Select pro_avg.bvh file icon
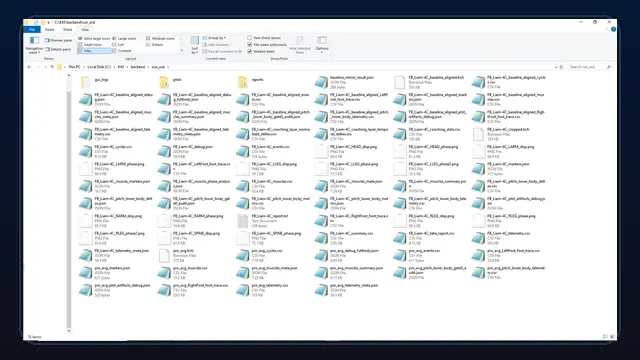Viewport: 640px width, 360px height. pyautogui.click(x=164, y=256)
